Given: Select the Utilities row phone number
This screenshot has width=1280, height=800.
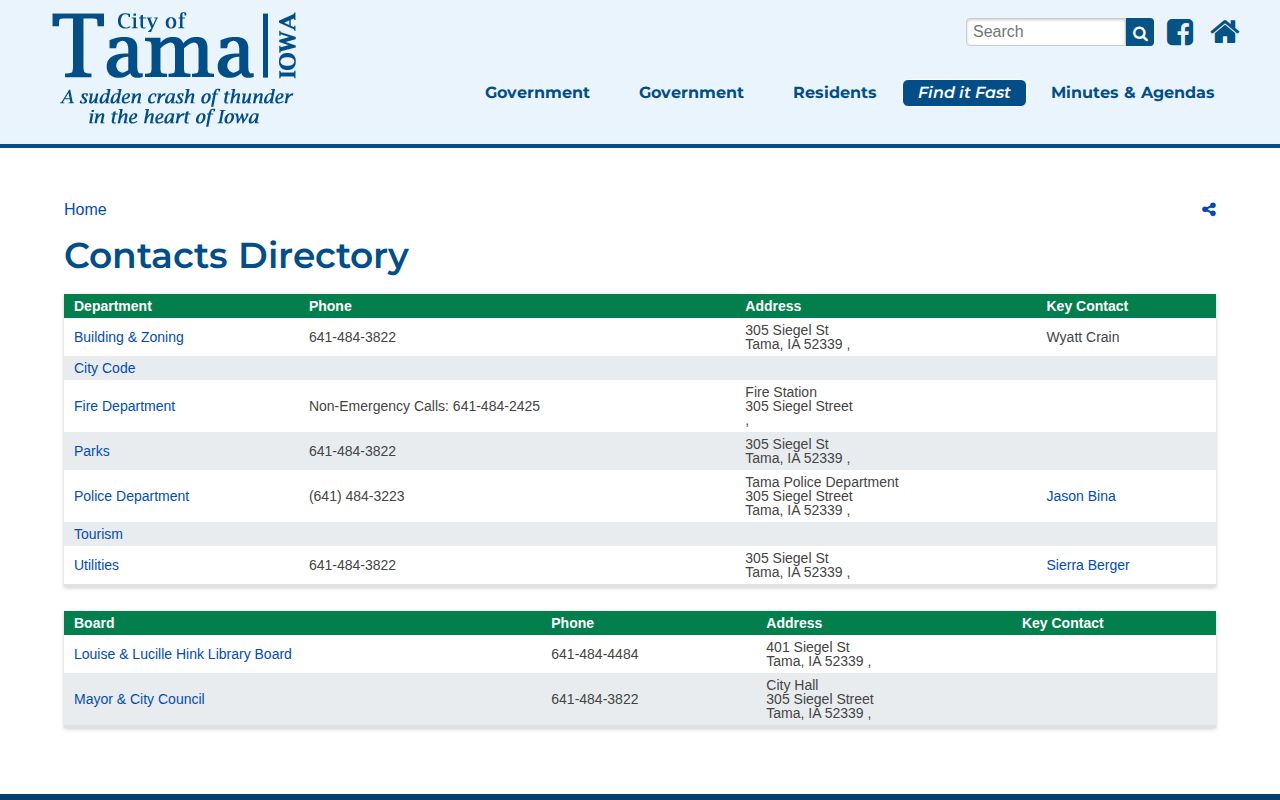Looking at the screenshot, I should [x=353, y=565].
